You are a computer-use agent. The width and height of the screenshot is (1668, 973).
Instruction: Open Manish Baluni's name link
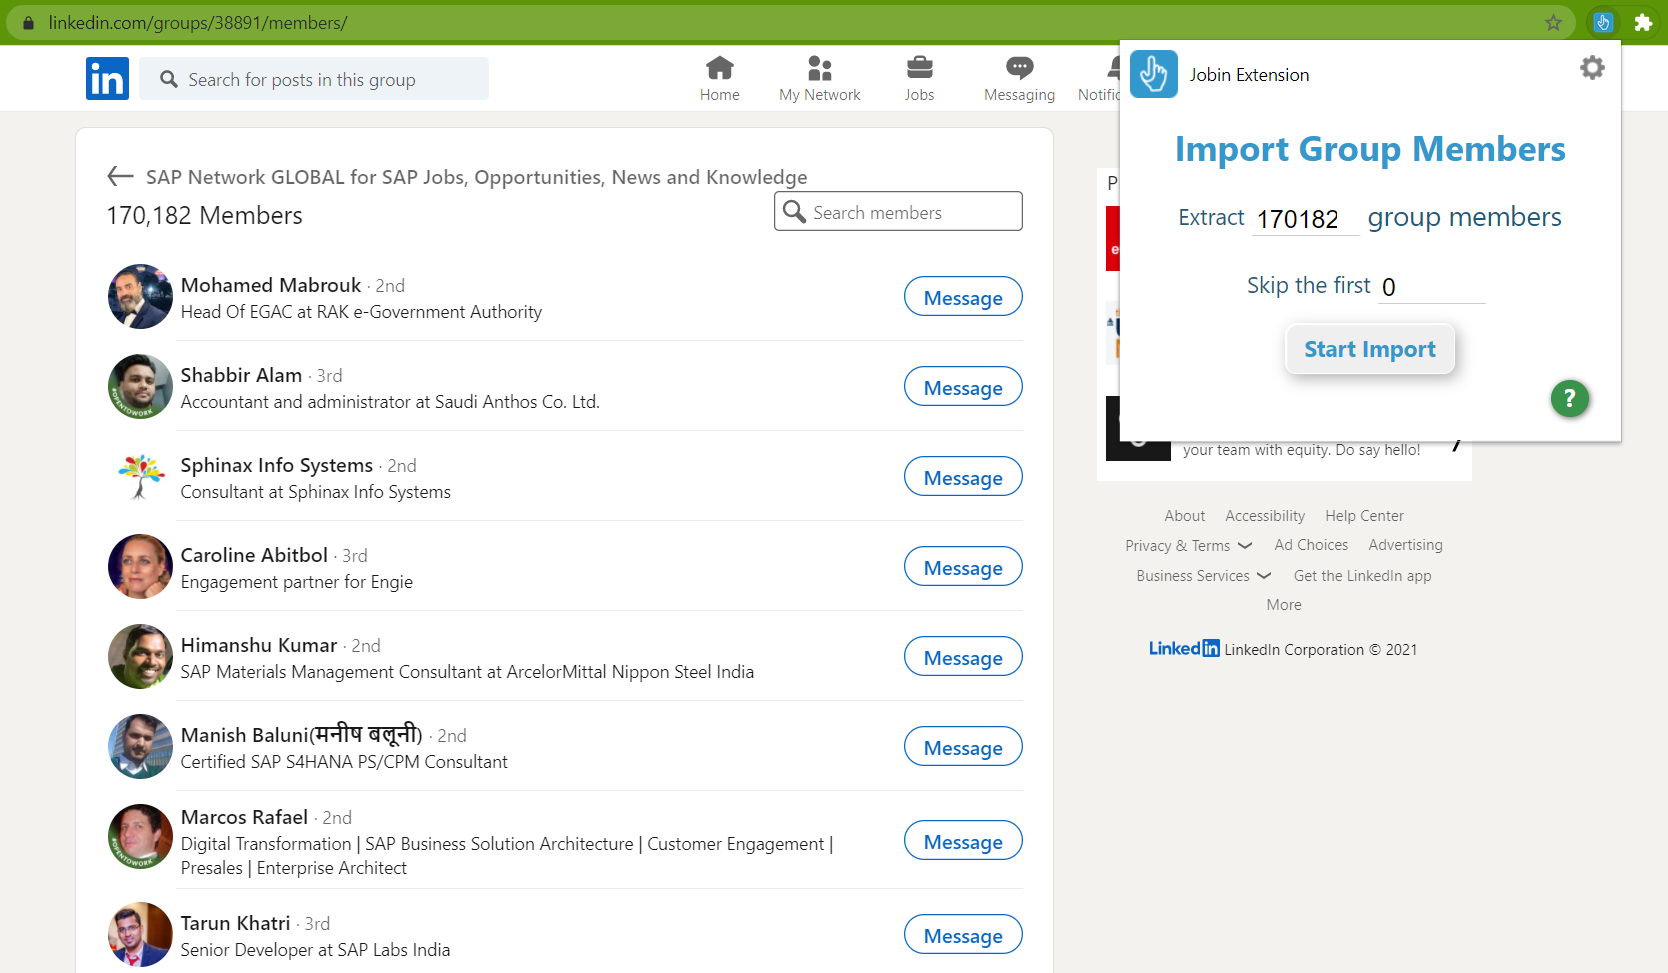(302, 735)
